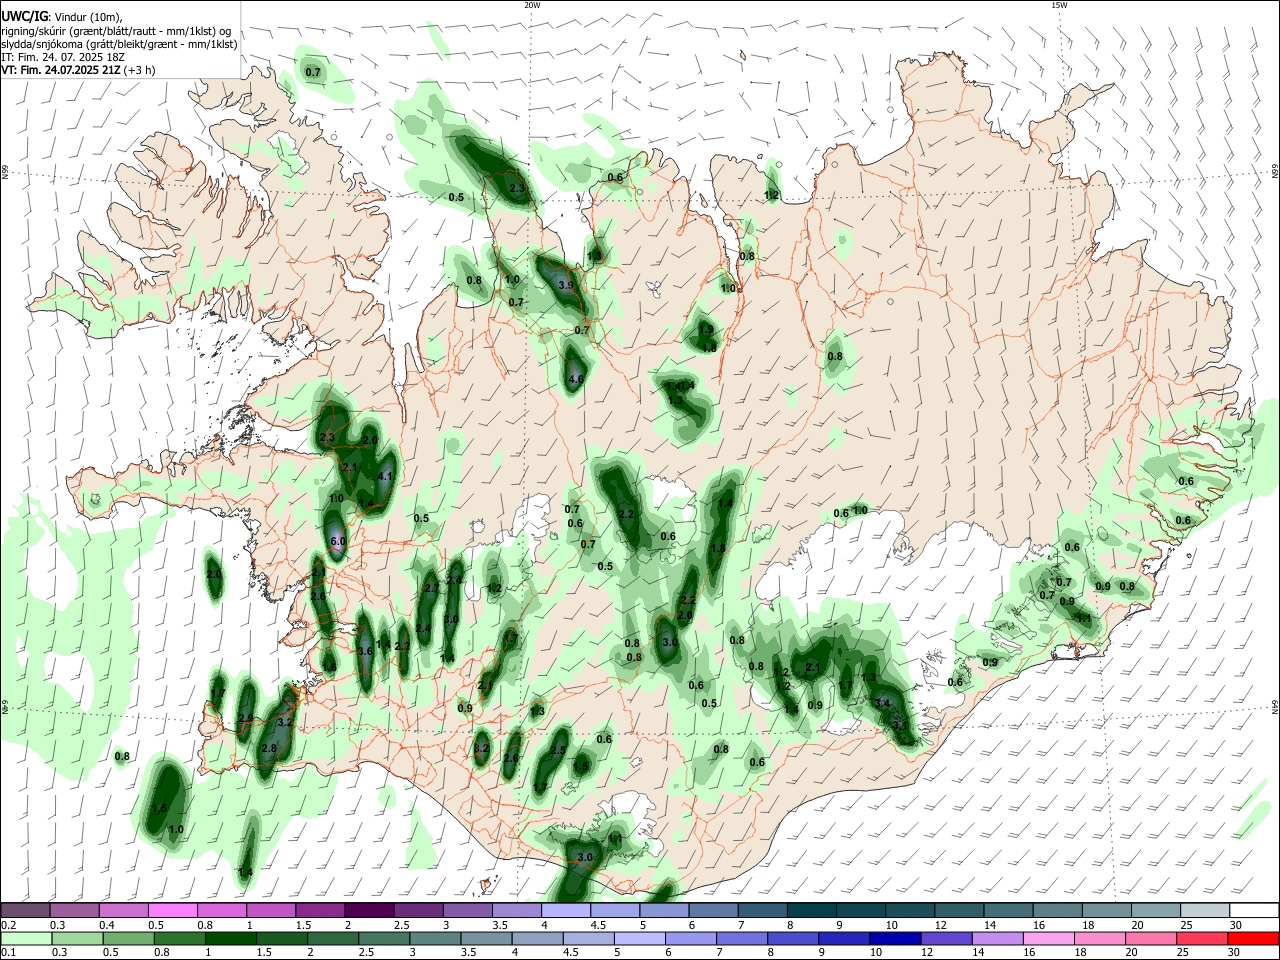Click the '3.6' precipitation value on the map
1280x960 pixels.
[365, 651]
